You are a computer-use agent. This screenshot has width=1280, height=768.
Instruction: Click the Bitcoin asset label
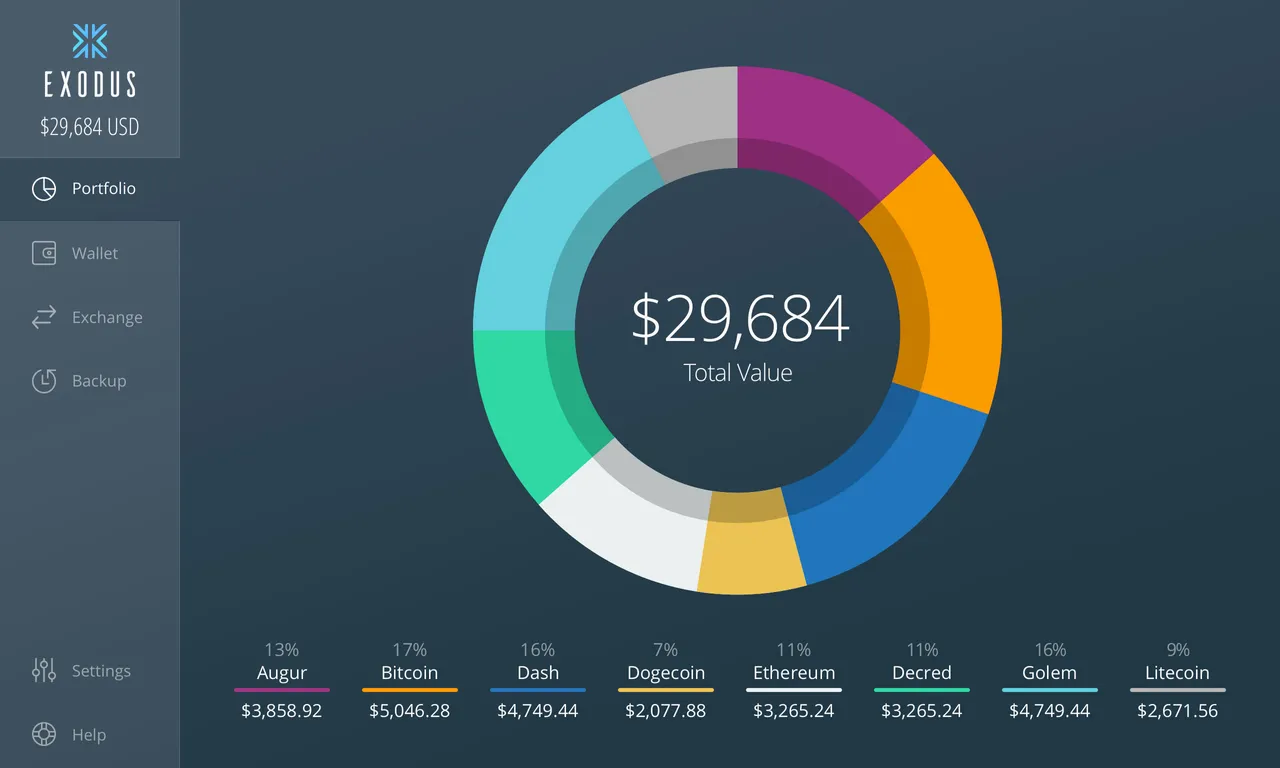coord(410,673)
